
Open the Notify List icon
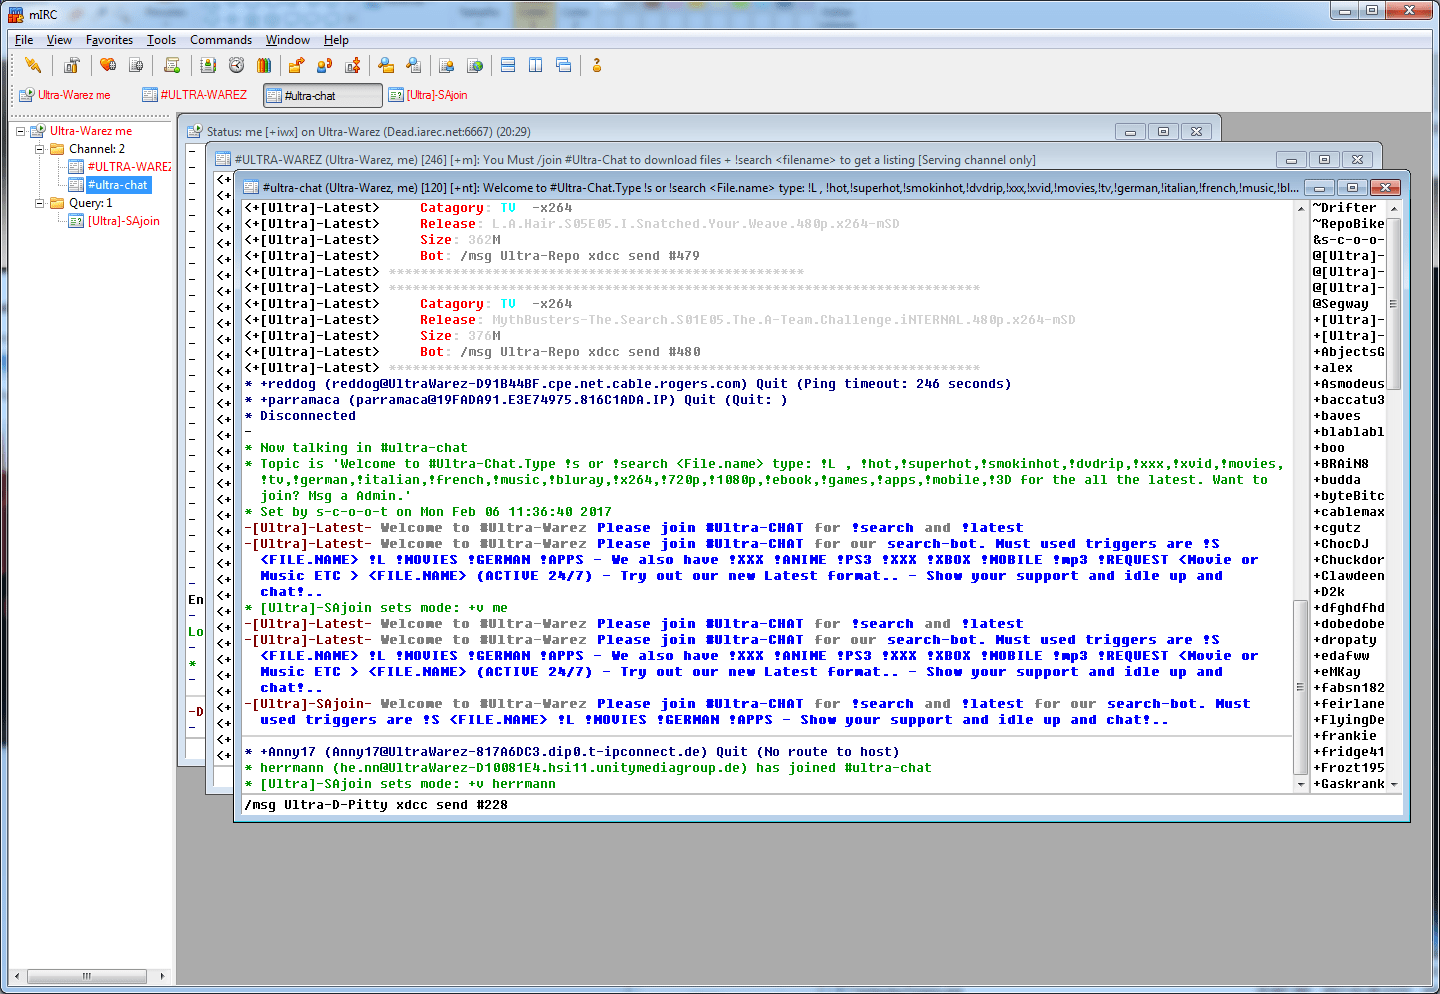pos(447,65)
